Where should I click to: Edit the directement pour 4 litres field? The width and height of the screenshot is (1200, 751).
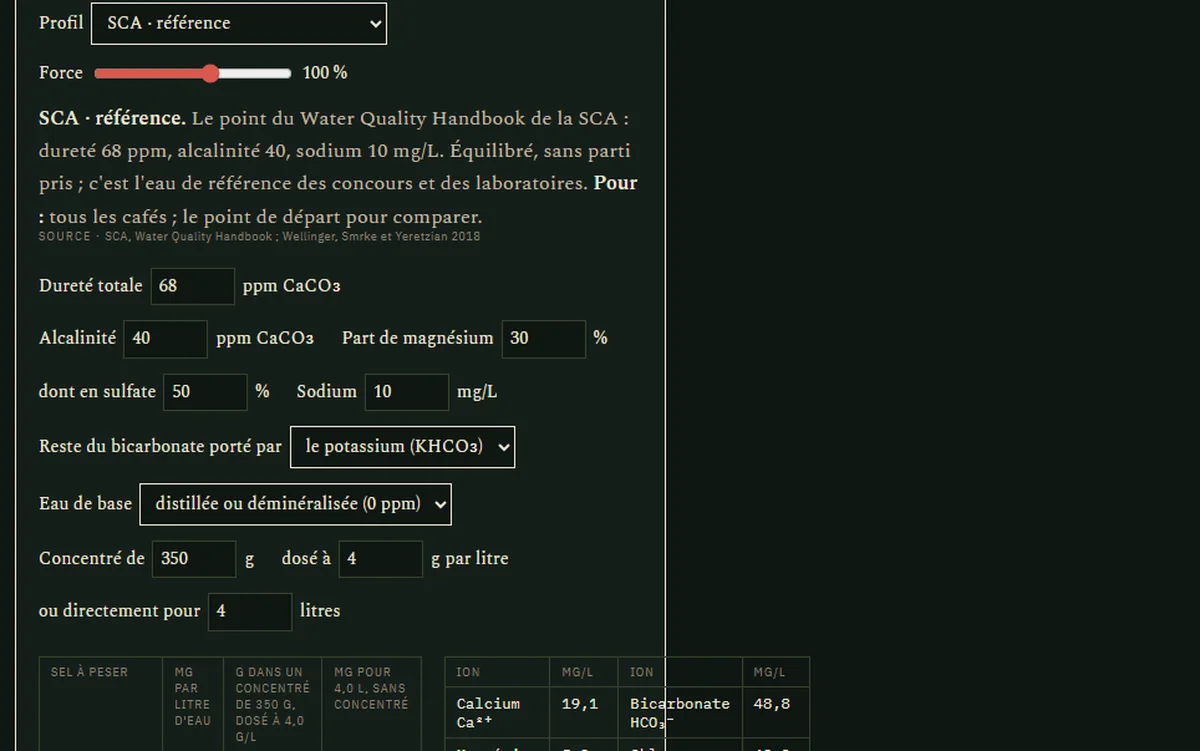250,611
